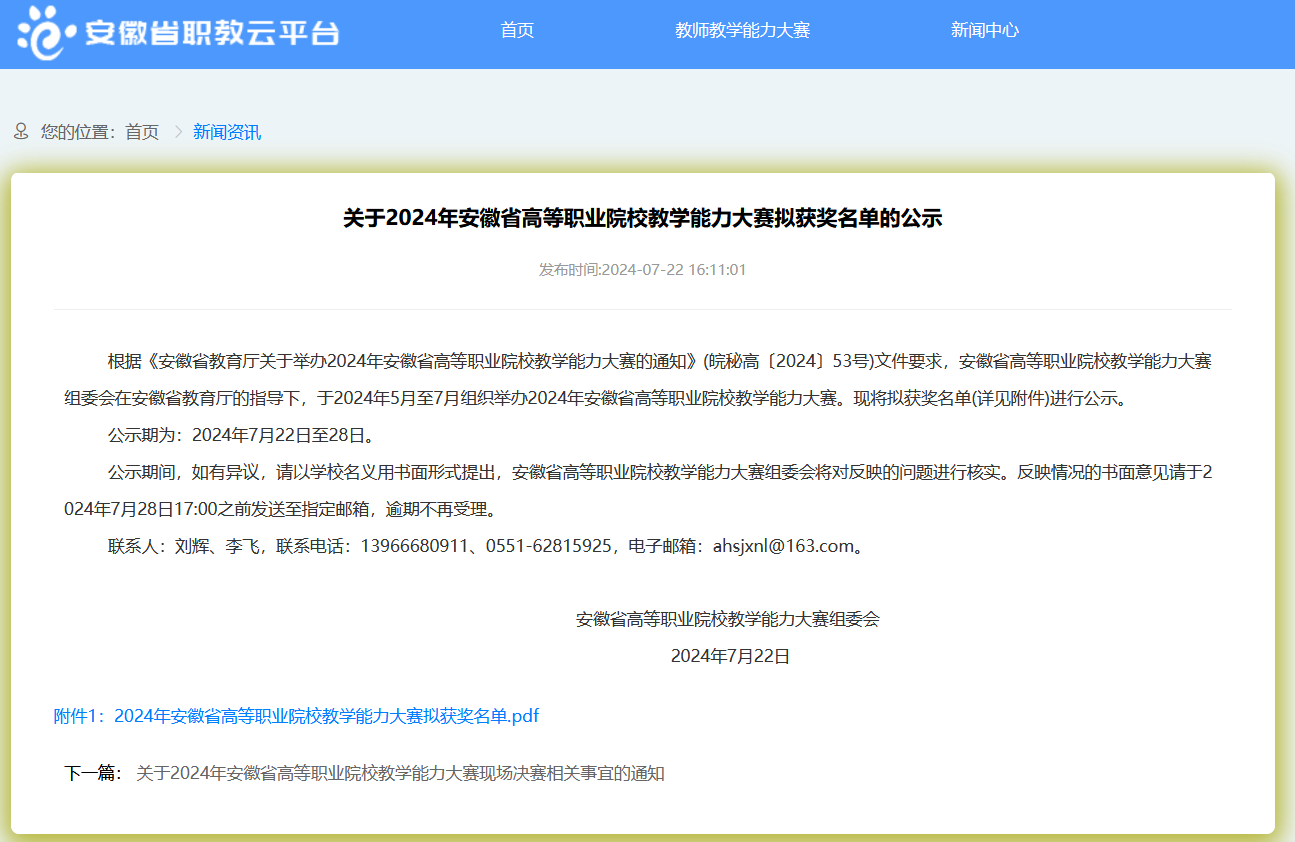Click the 安徽省职教云平台 site title text
The image size is (1295, 842).
(211, 33)
